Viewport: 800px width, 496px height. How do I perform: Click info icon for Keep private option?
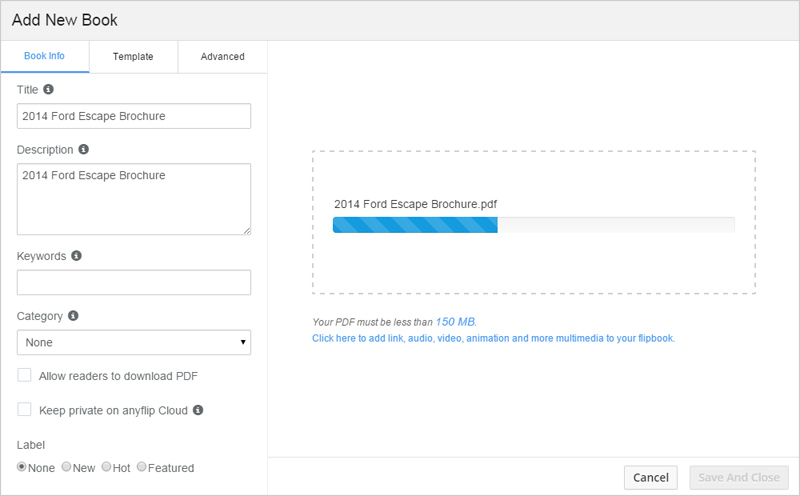(198, 409)
